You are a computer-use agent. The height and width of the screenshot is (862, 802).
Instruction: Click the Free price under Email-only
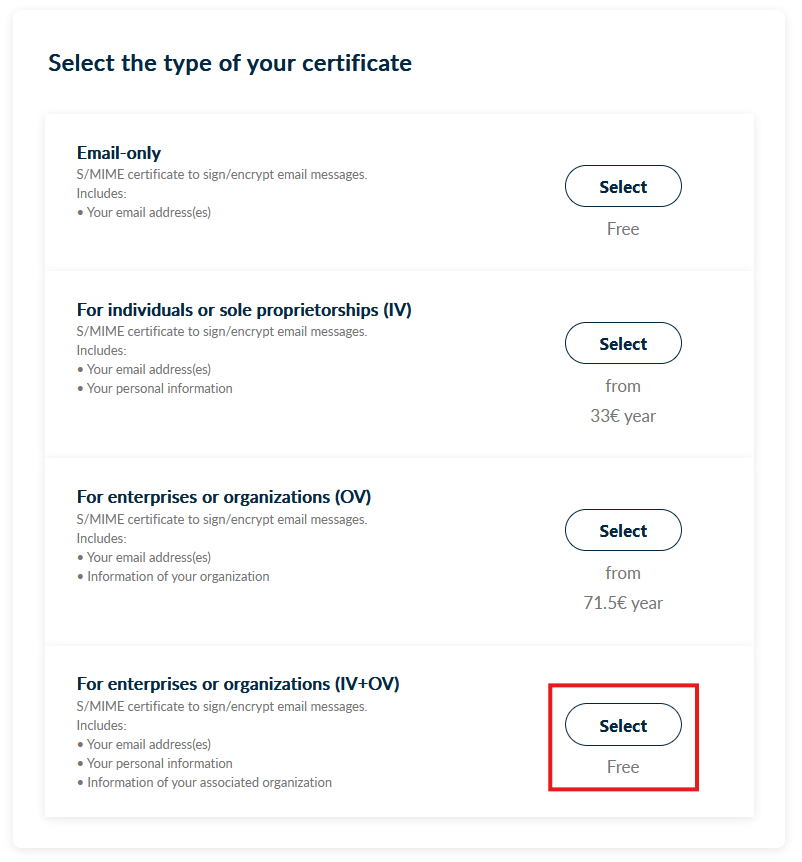[x=623, y=229]
